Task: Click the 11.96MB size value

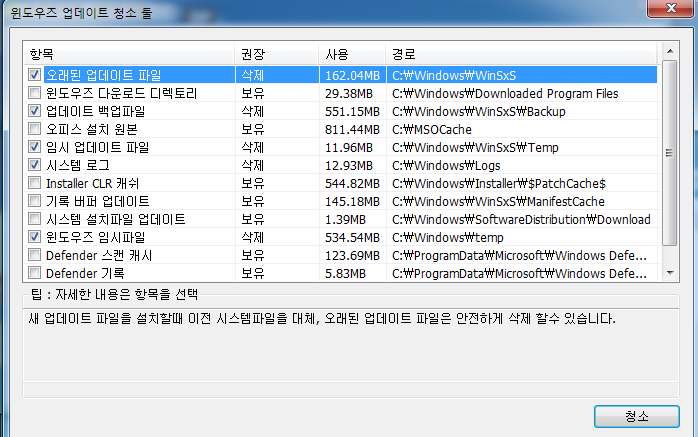Action: [349, 148]
